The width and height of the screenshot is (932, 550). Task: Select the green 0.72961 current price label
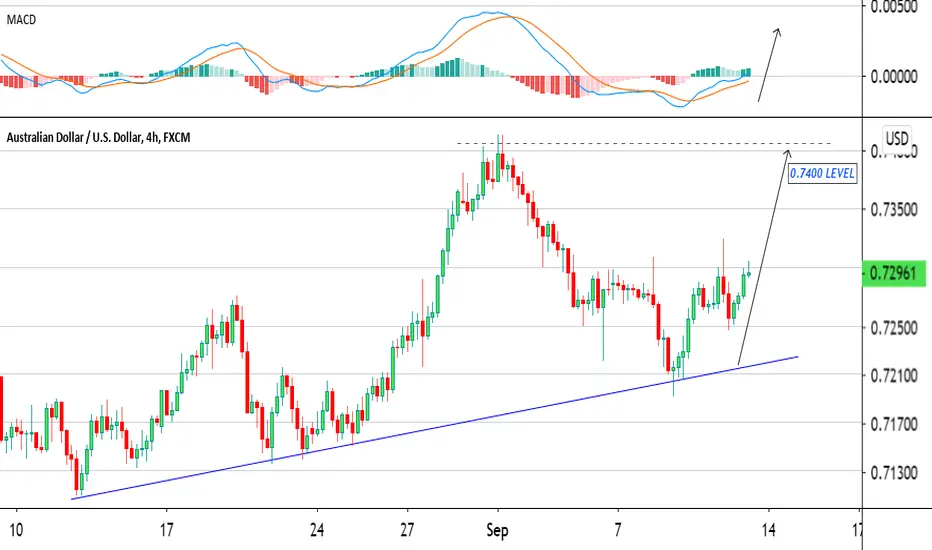click(893, 274)
